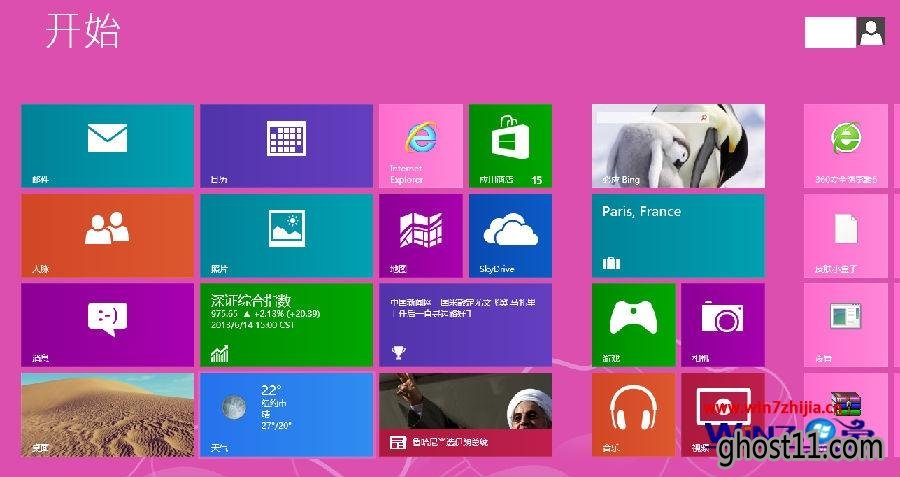The image size is (900, 477).
Task: Open the Finance tile showing 深证综合指数
Action: coord(286,325)
